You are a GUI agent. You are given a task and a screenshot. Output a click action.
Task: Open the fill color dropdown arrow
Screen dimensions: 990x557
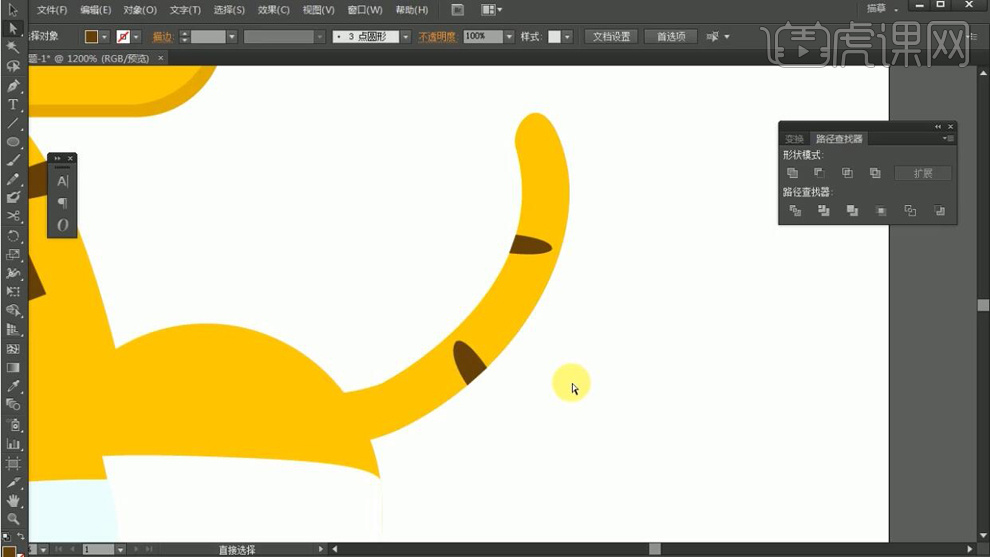click(x=105, y=37)
